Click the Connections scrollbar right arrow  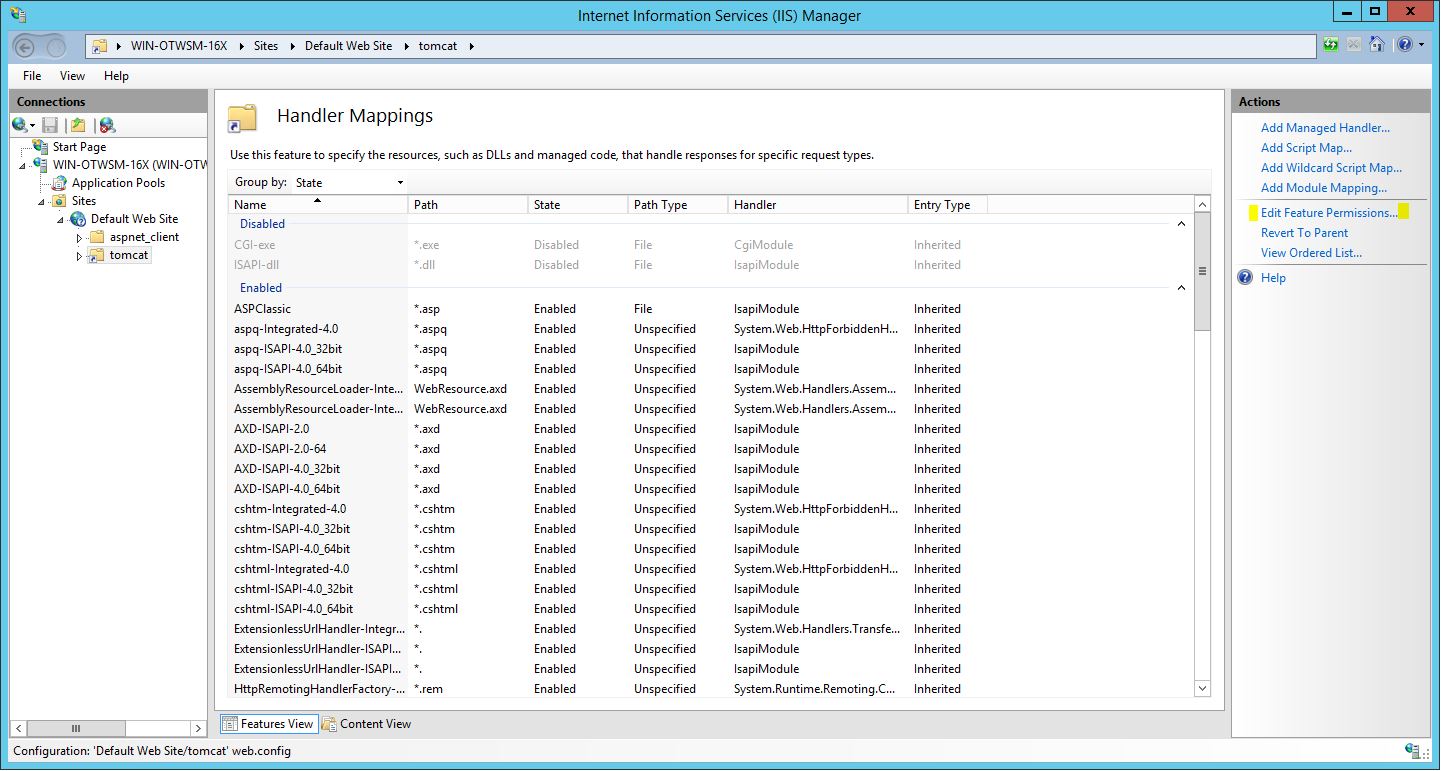tap(198, 728)
